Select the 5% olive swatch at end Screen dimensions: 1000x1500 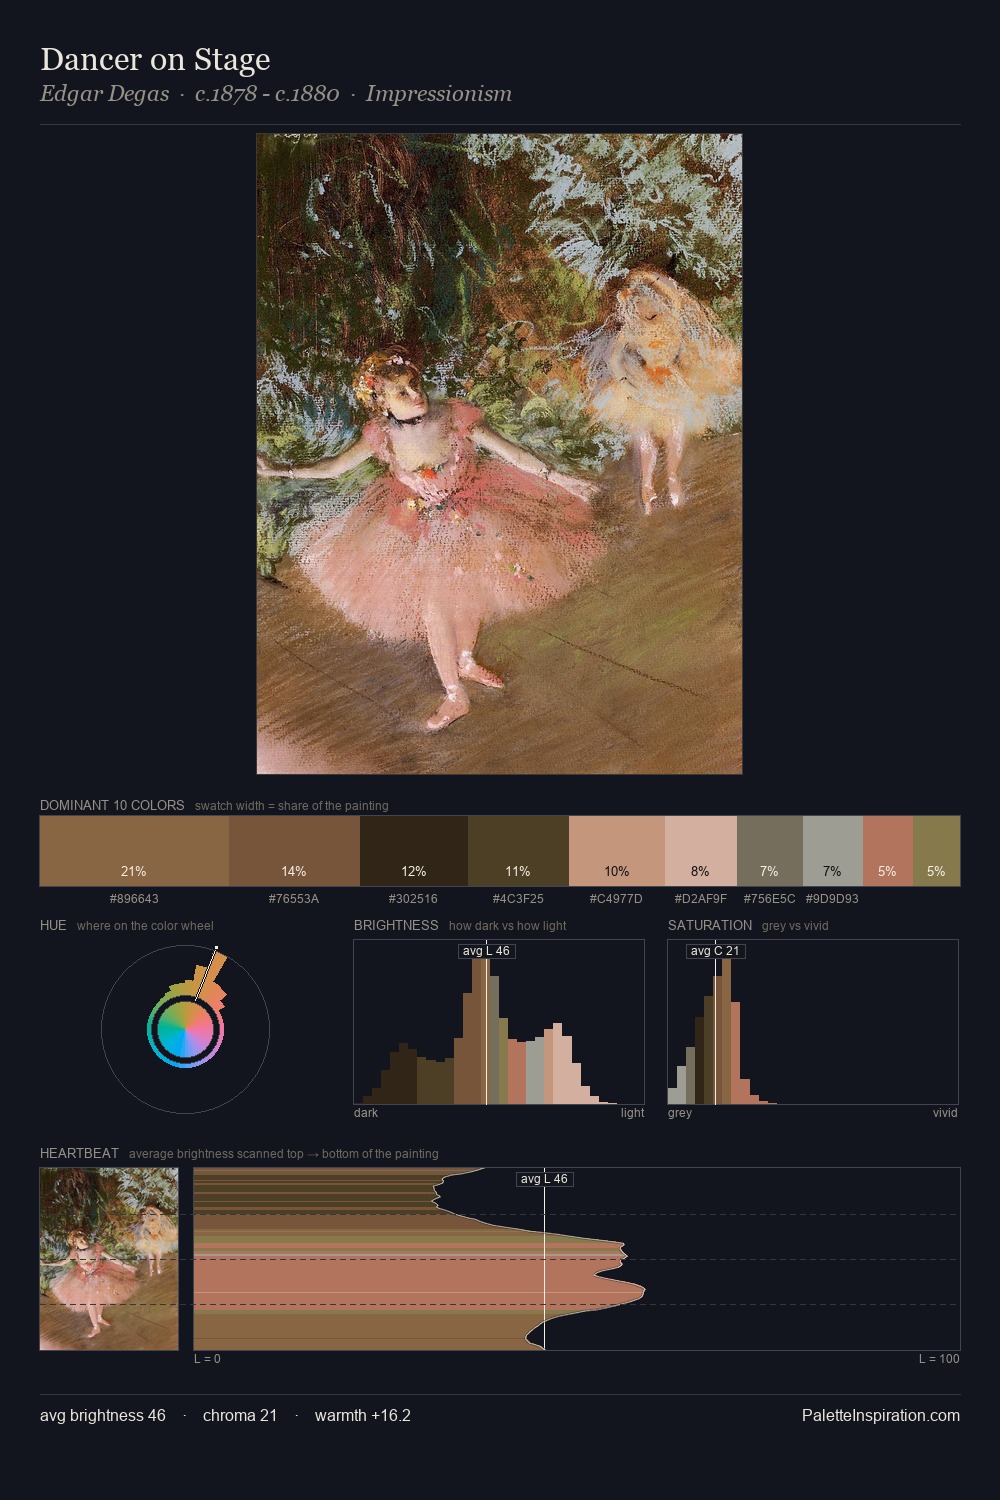tap(936, 851)
